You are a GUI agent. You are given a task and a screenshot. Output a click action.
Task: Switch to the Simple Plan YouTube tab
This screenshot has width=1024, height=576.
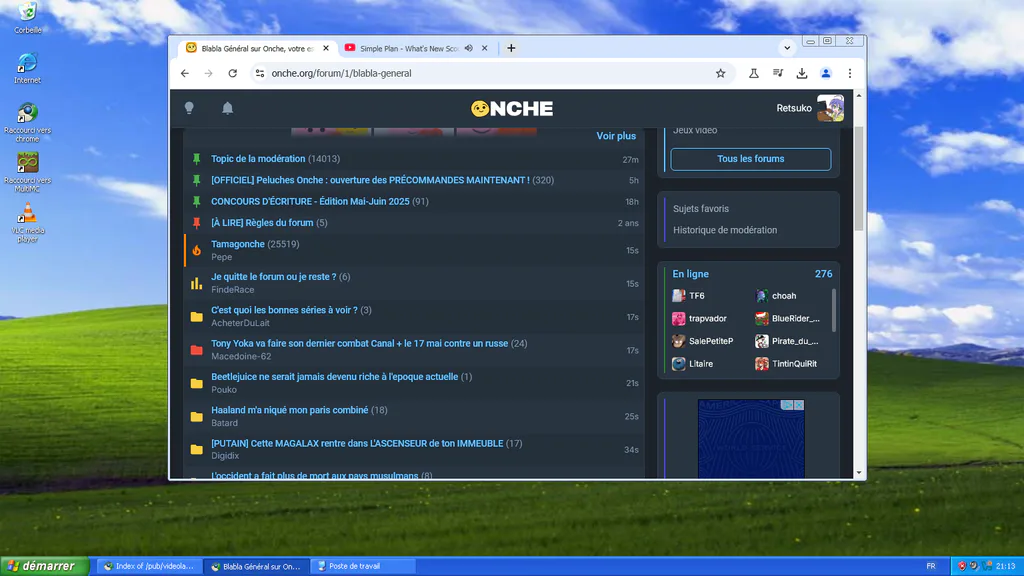click(409, 48)
